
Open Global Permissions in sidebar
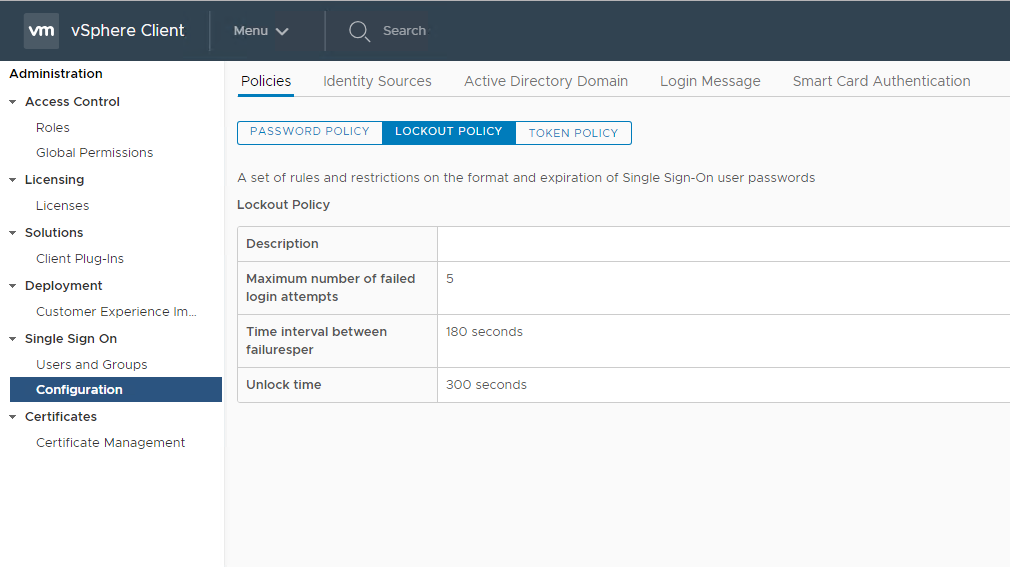(x=94, y=153)
